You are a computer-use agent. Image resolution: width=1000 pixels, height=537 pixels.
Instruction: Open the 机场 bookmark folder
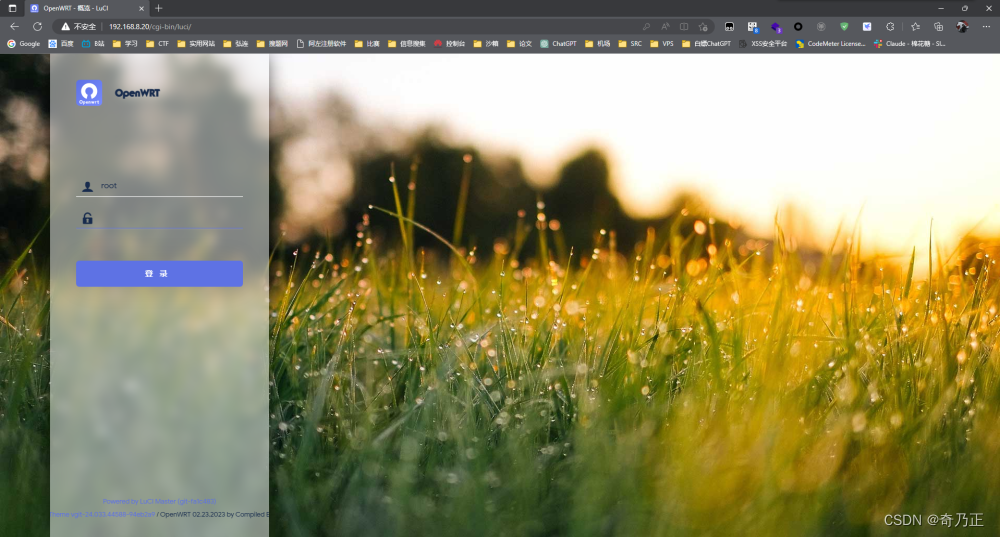(x=598, y=44)
